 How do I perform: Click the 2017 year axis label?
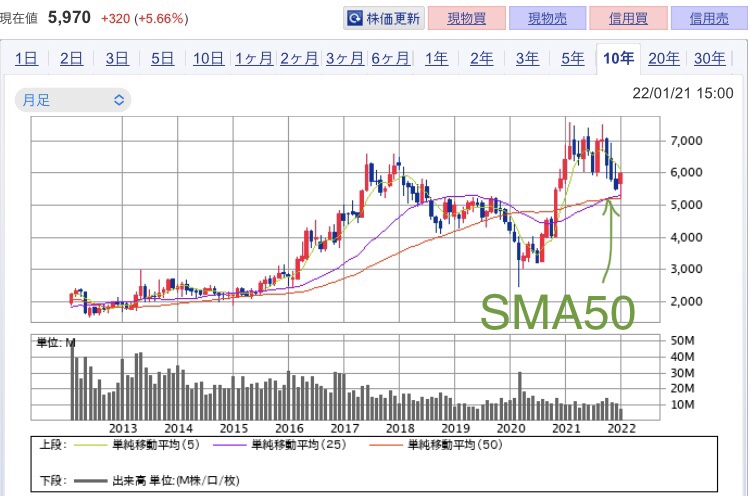pos(344,428)
